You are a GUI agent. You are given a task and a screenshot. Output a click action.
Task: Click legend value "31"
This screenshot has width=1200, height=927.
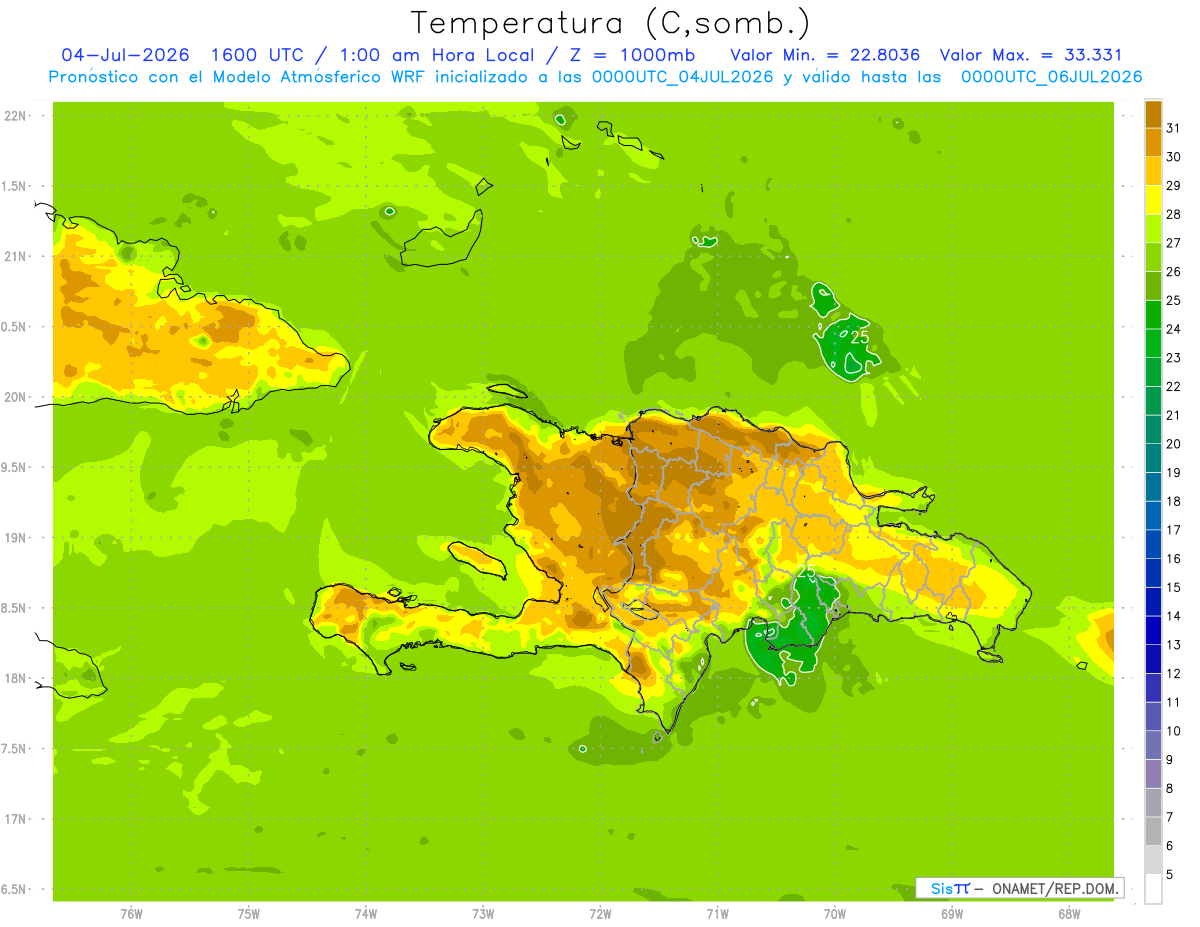(1174, 127)
